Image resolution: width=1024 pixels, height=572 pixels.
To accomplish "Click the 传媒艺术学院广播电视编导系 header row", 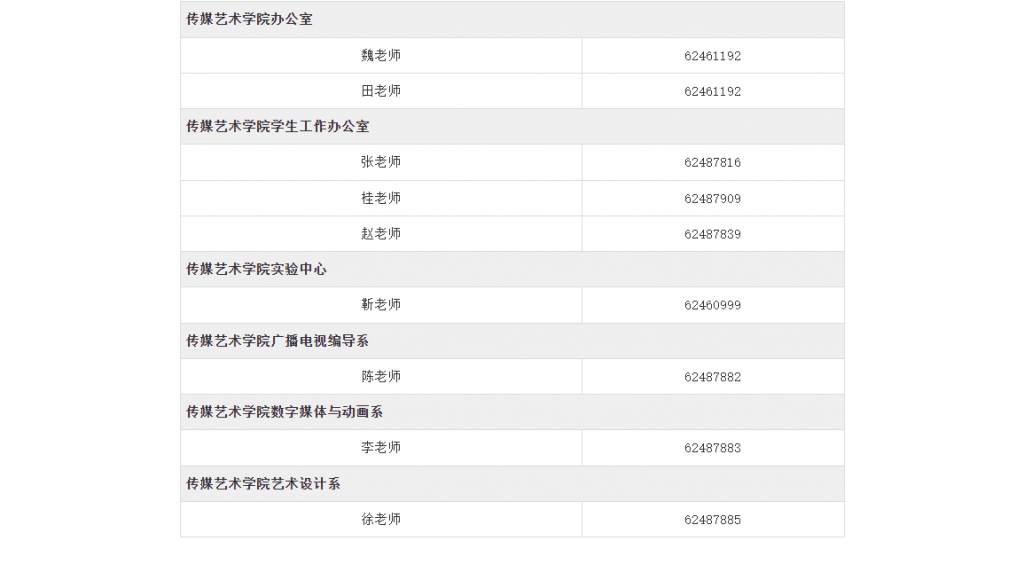I will 277,341.
